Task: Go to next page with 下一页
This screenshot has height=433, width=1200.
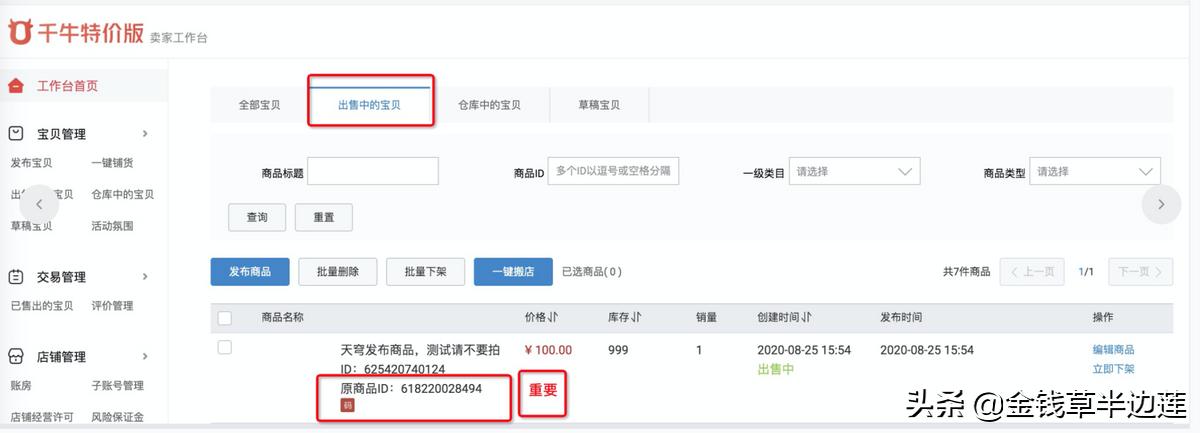Action: click(x=1141, y=272)
